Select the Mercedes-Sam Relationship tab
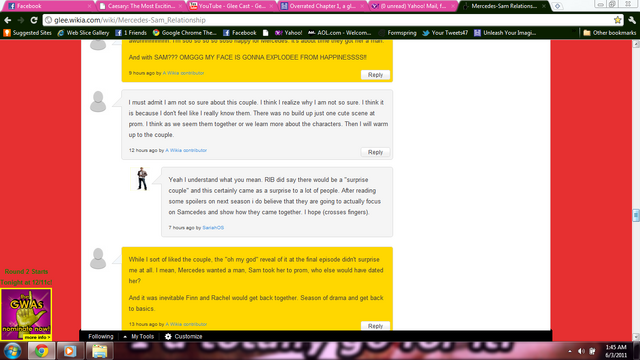640x360 pixels. (x=504, y=6)
